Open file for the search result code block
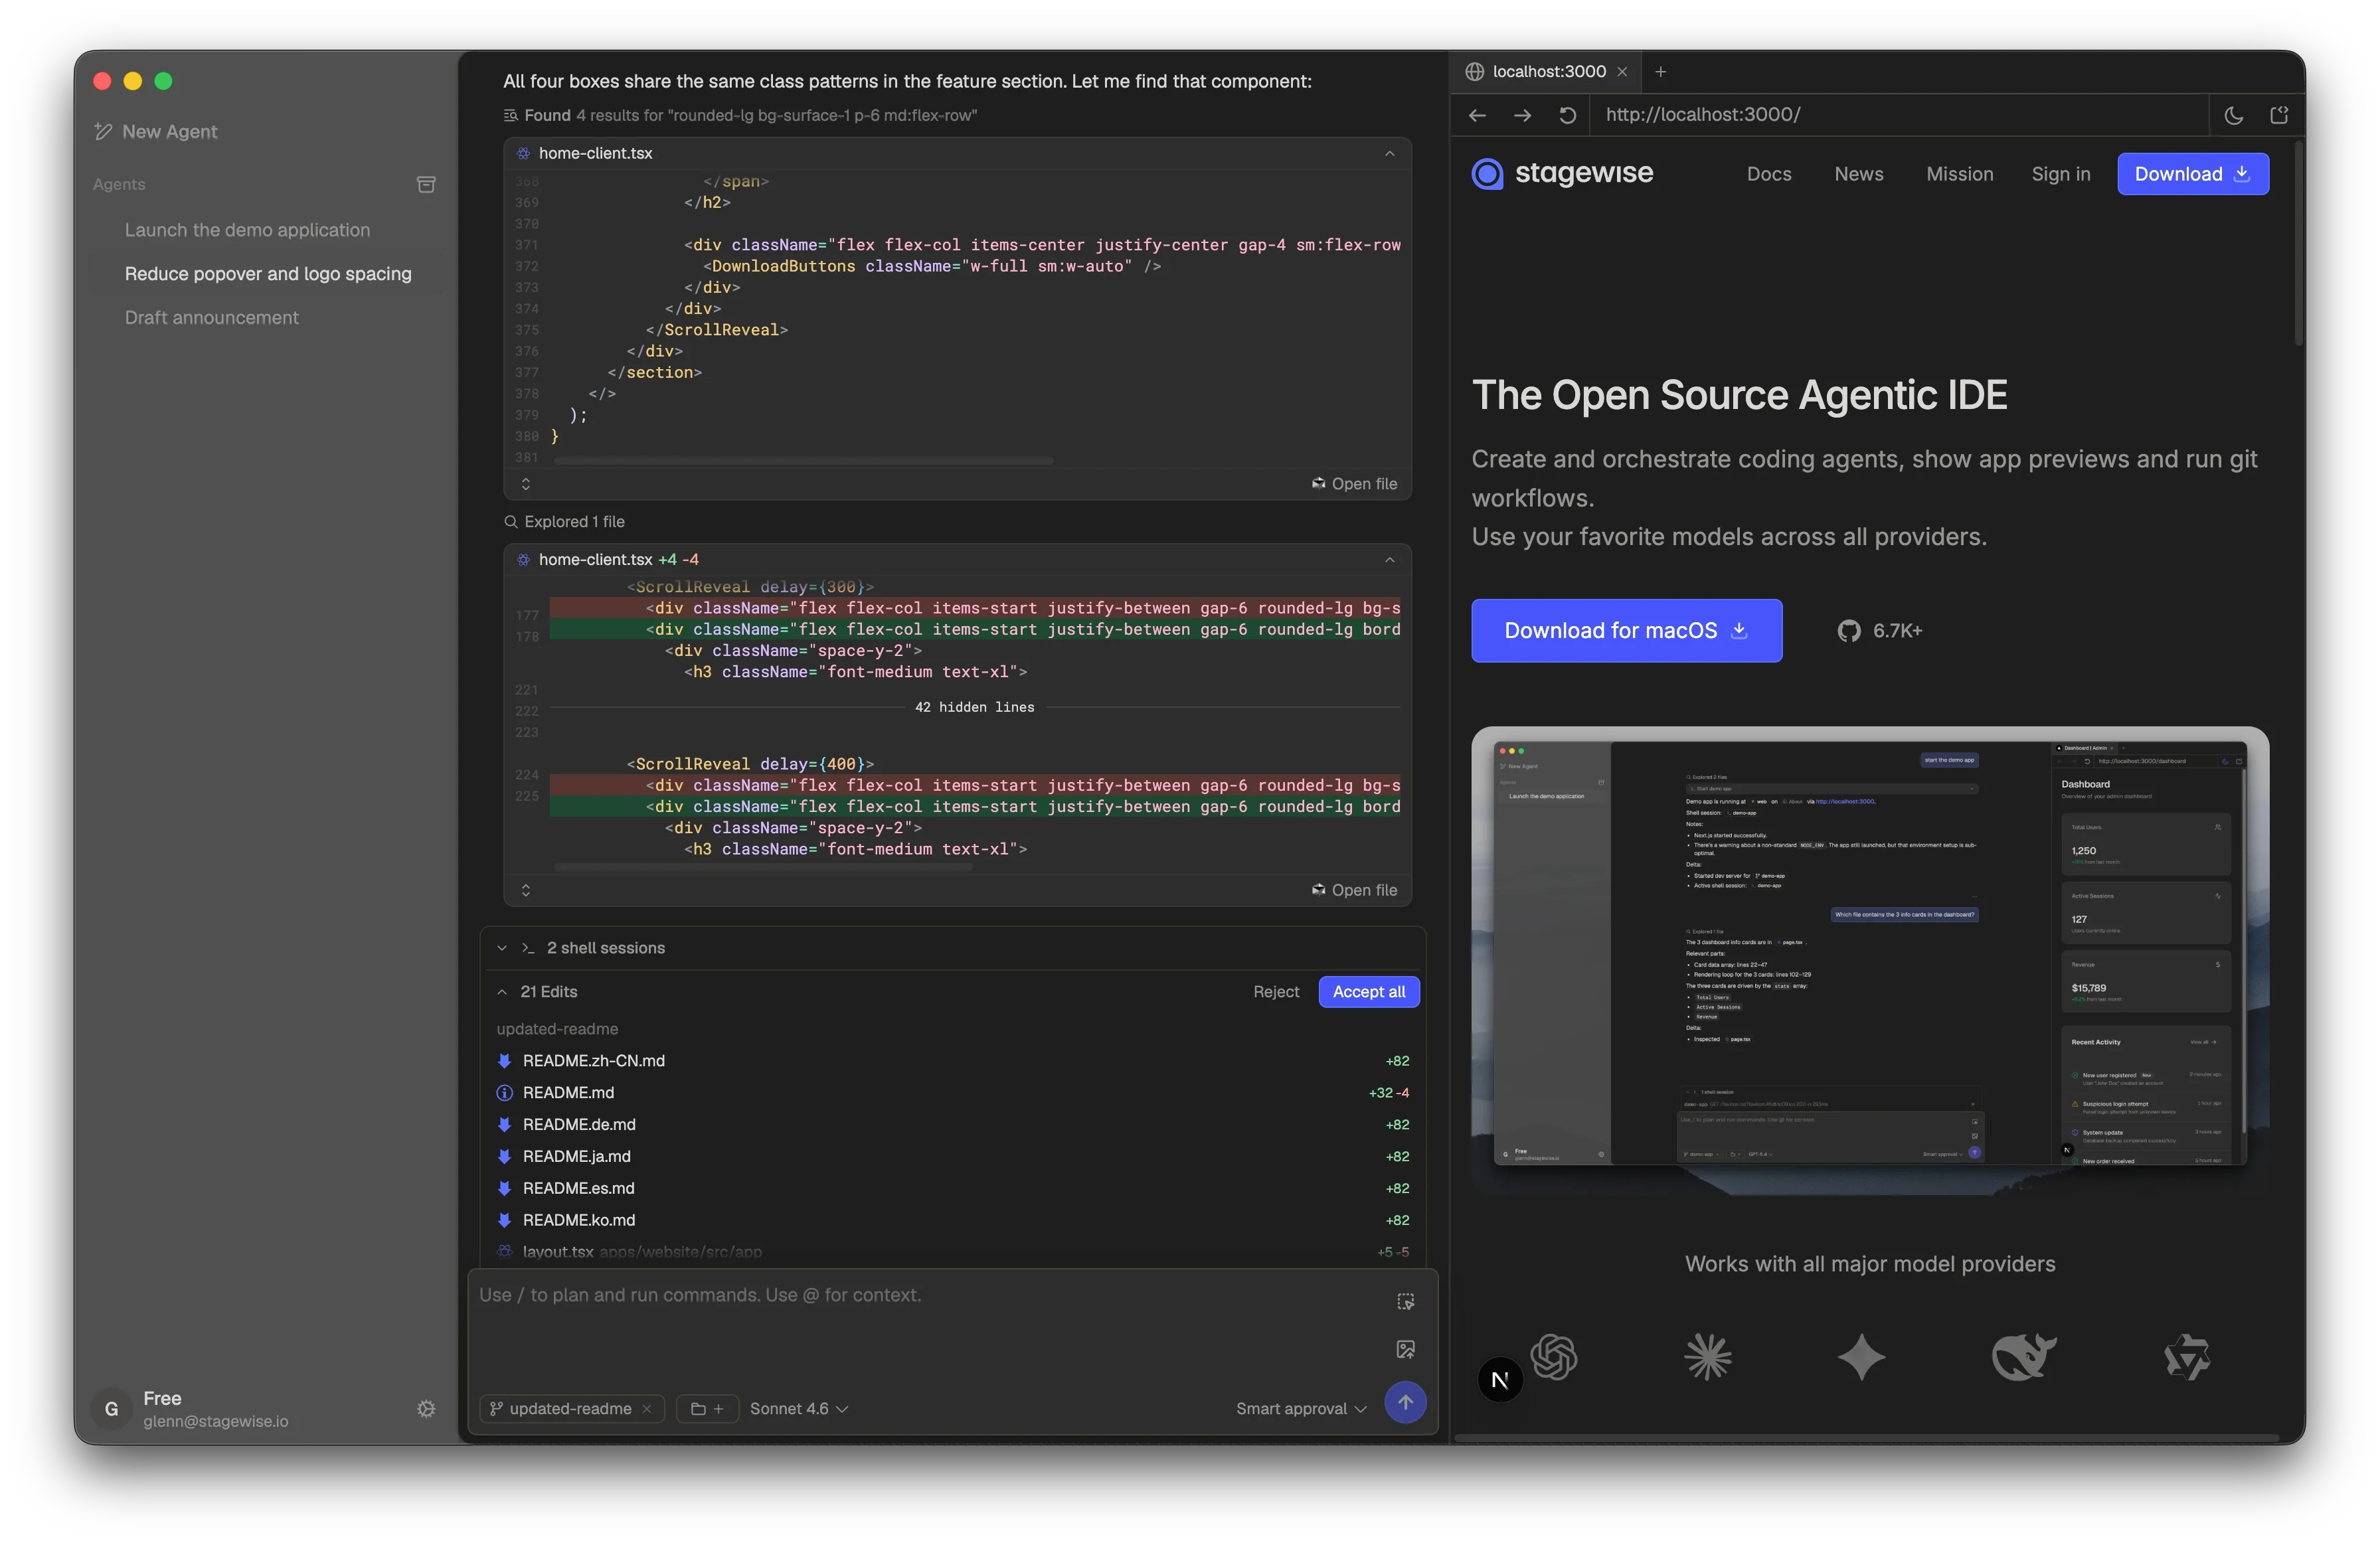 1354,484
